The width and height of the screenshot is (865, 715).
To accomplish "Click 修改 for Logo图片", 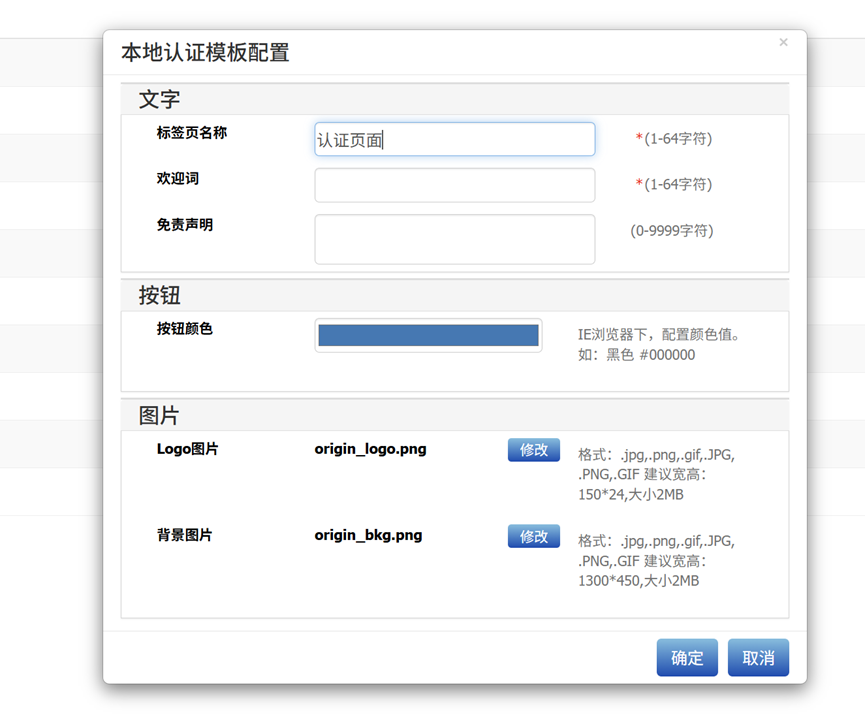I will pos(533,450).
